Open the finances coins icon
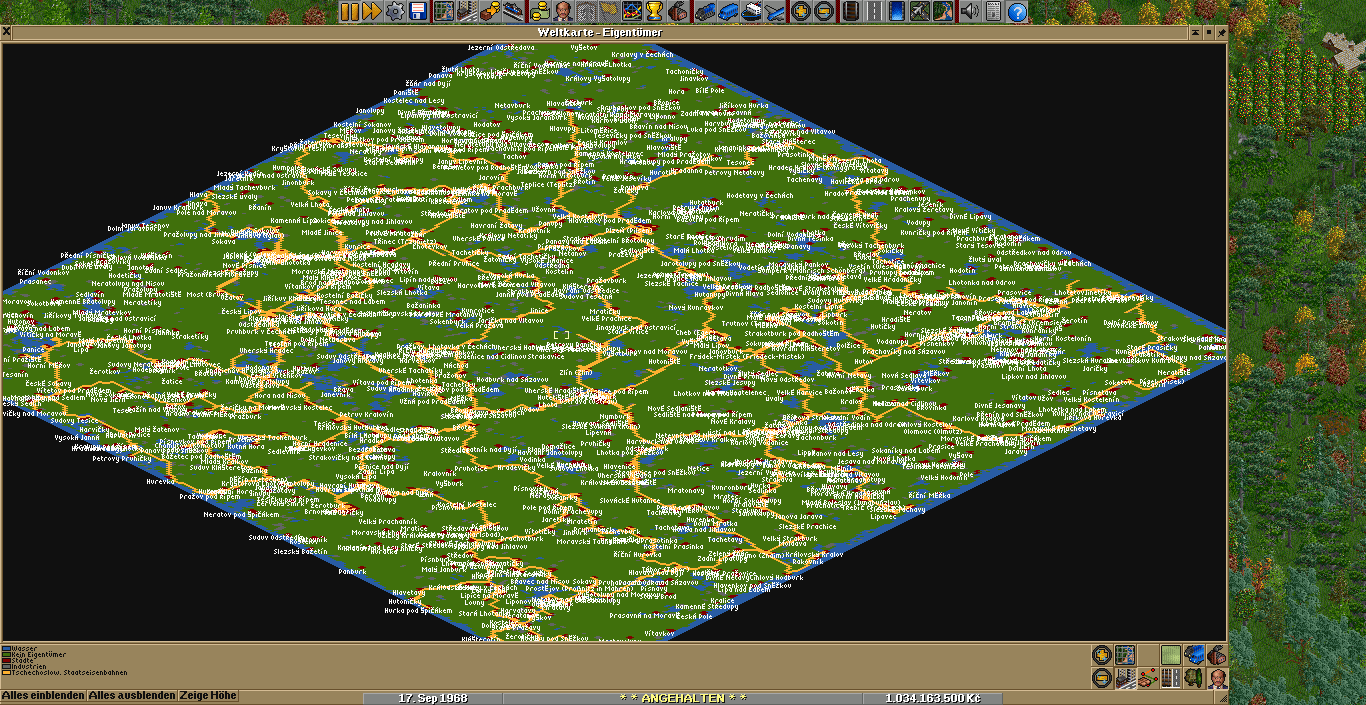Image resolution: width=1366 pixels, height=705 pixels. [x=539, y=12]
